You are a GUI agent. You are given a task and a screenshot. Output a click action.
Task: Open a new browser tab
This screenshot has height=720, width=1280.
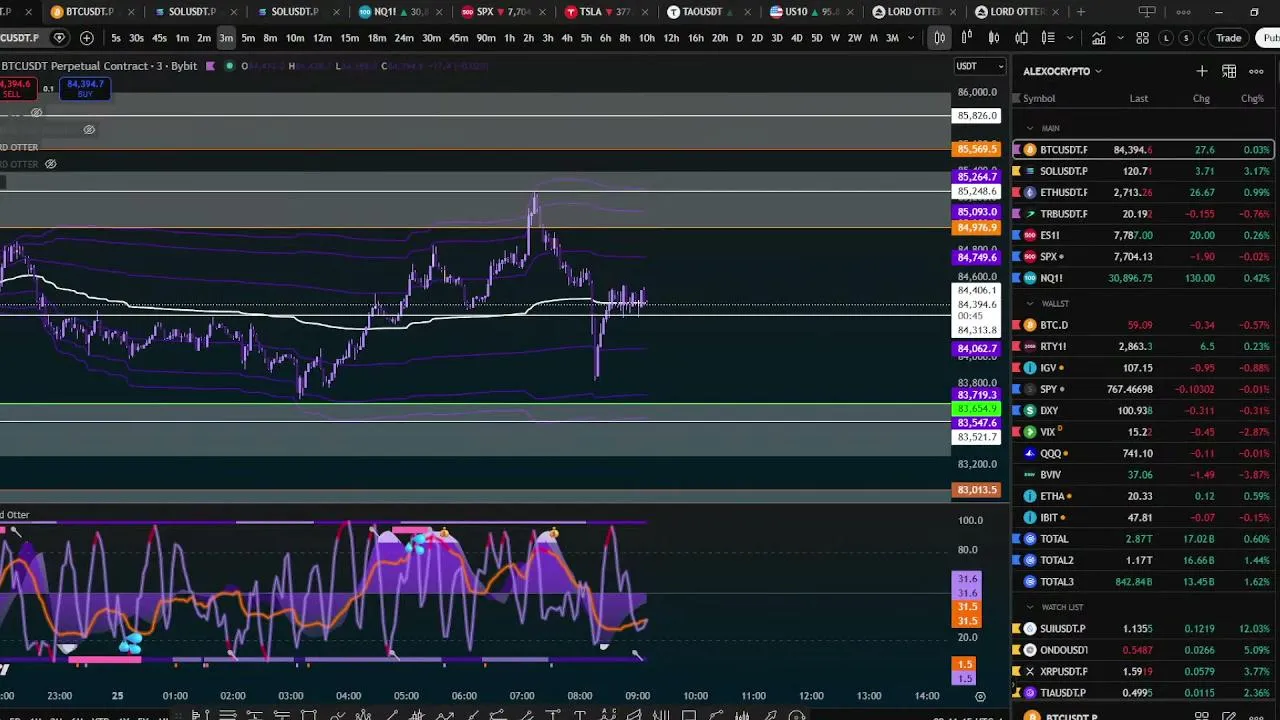(x=1081, y=12)
